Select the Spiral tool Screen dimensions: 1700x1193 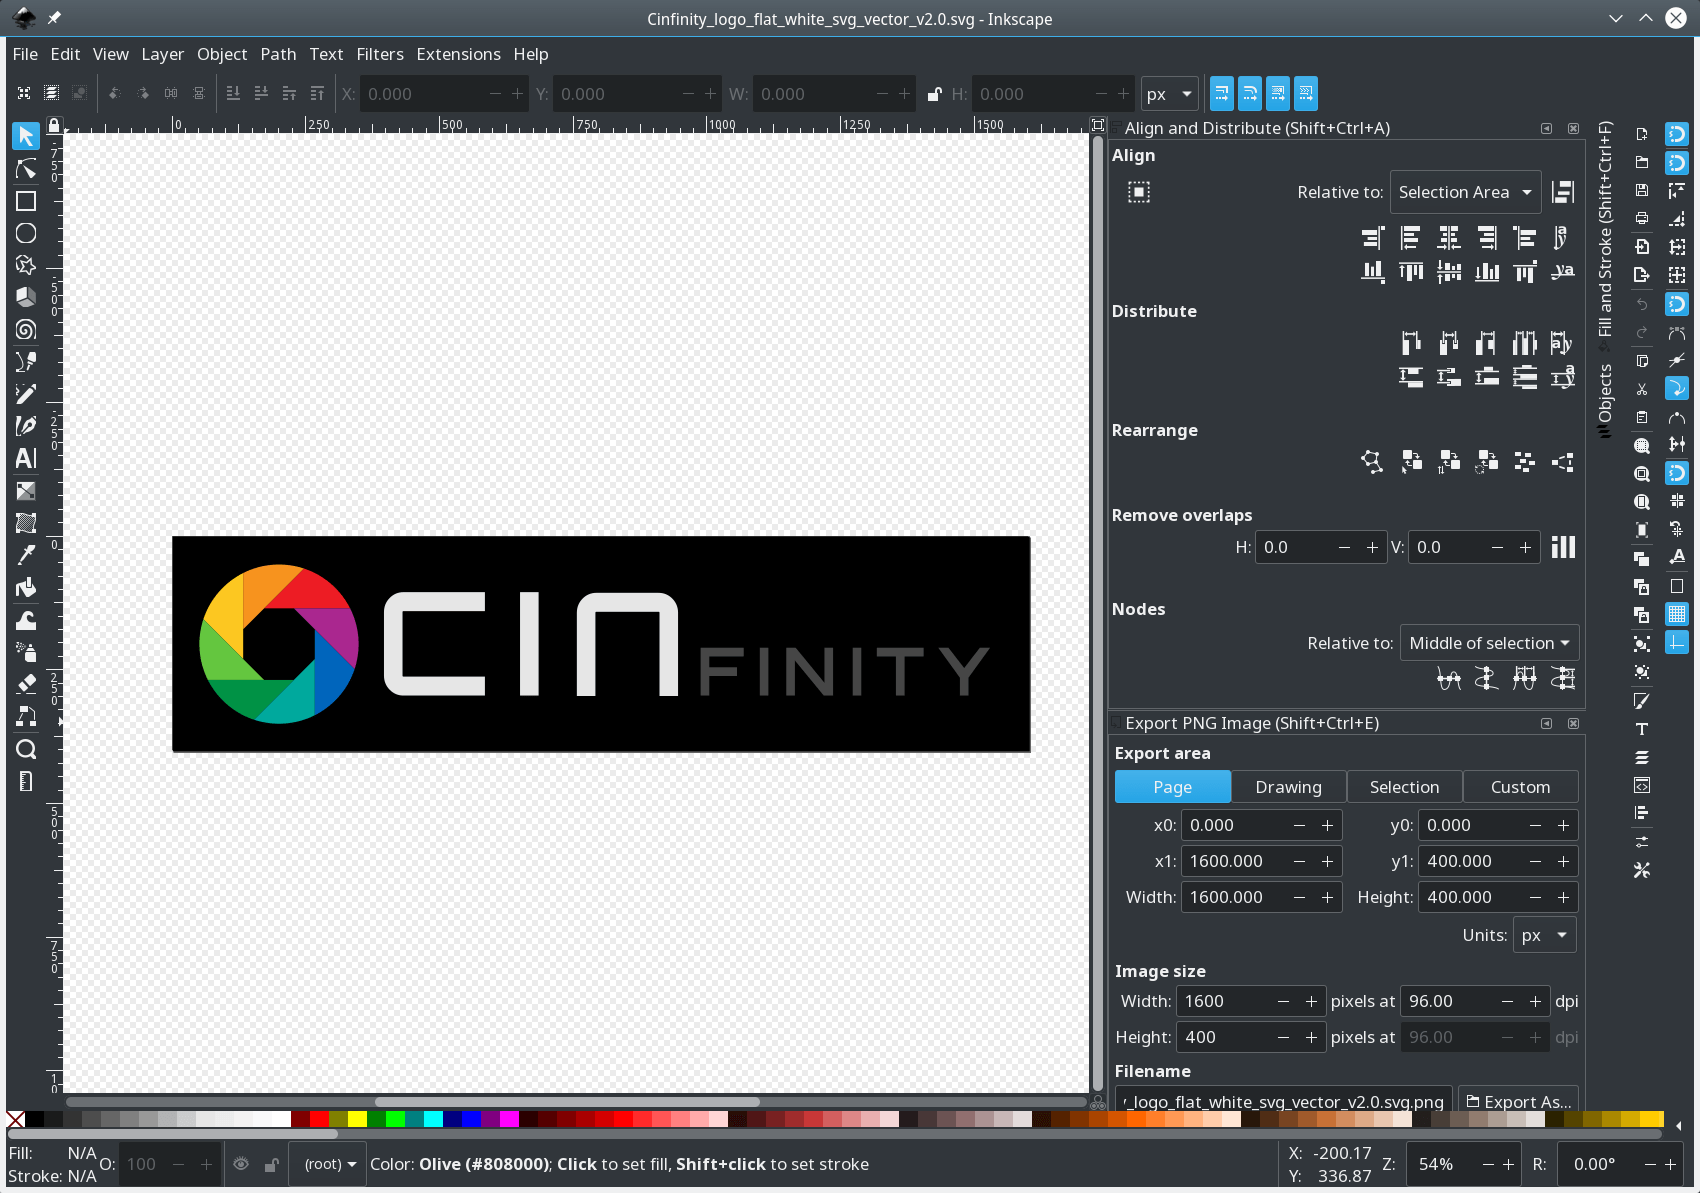click(x=26, y=329)
